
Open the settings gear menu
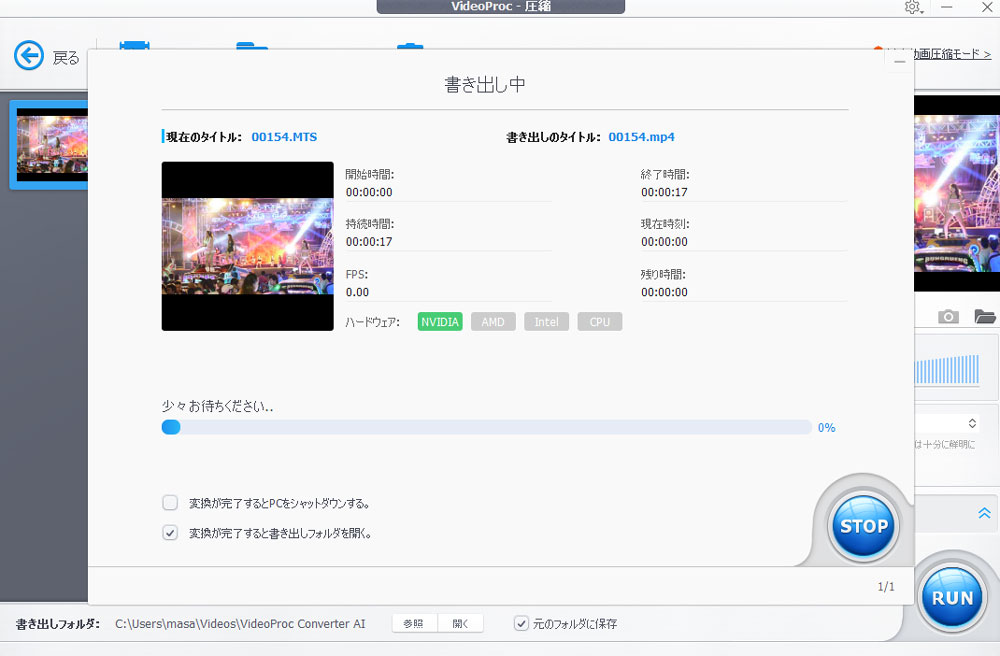913,7
